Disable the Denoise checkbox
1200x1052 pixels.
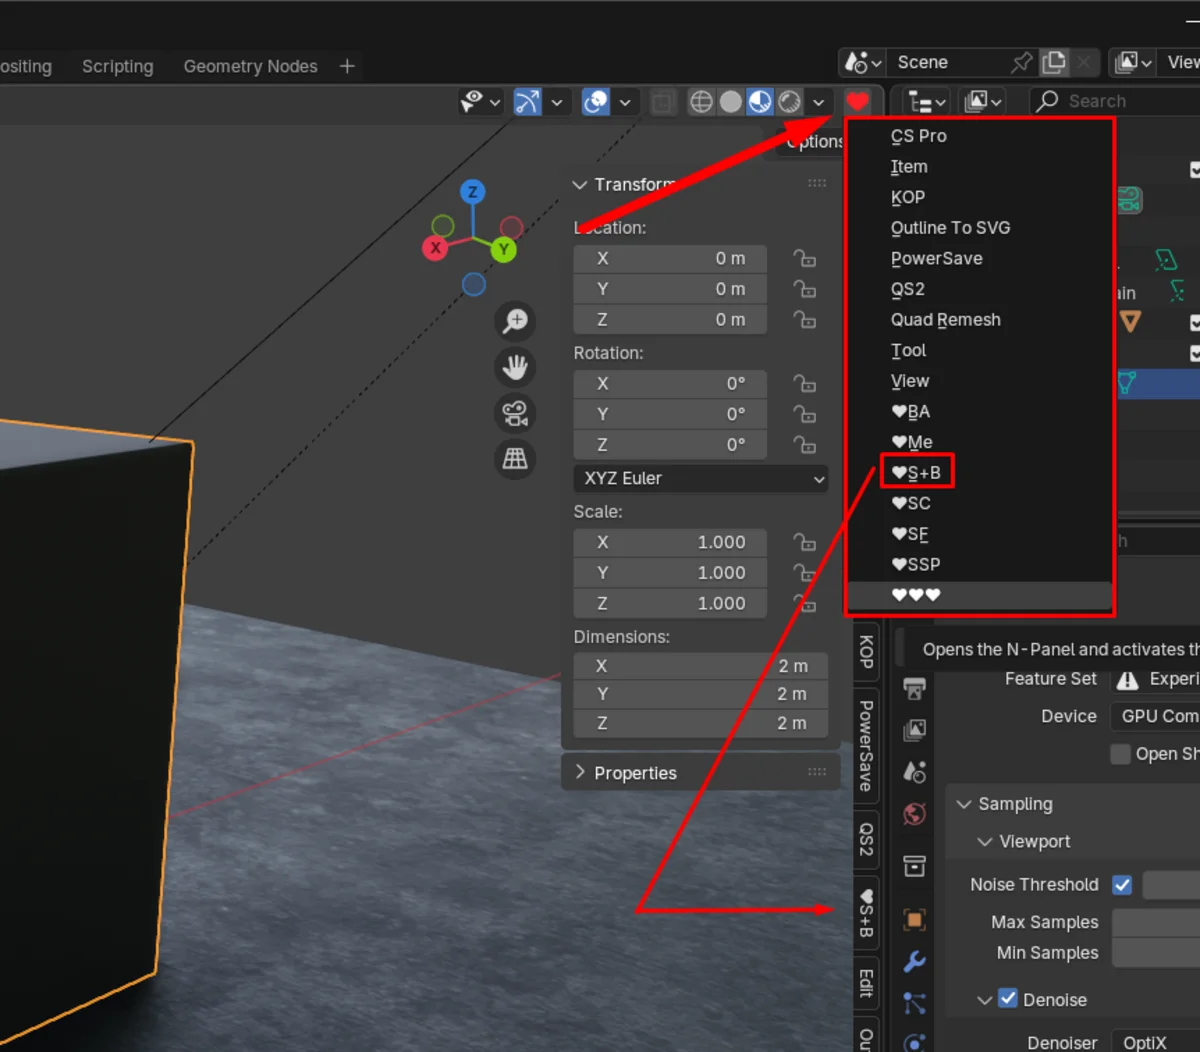point(1008,999)
